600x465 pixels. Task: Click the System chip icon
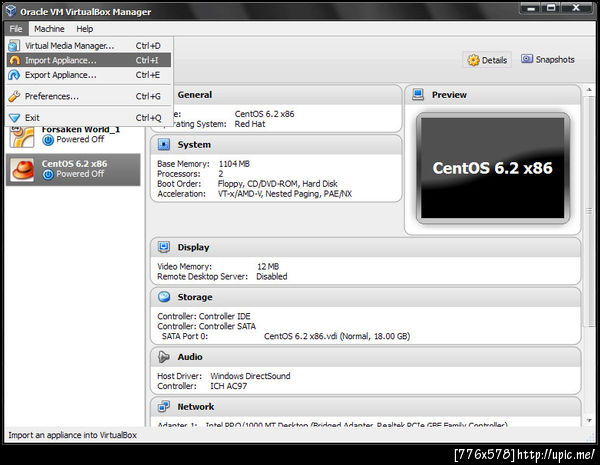click(x=164, y=144)
